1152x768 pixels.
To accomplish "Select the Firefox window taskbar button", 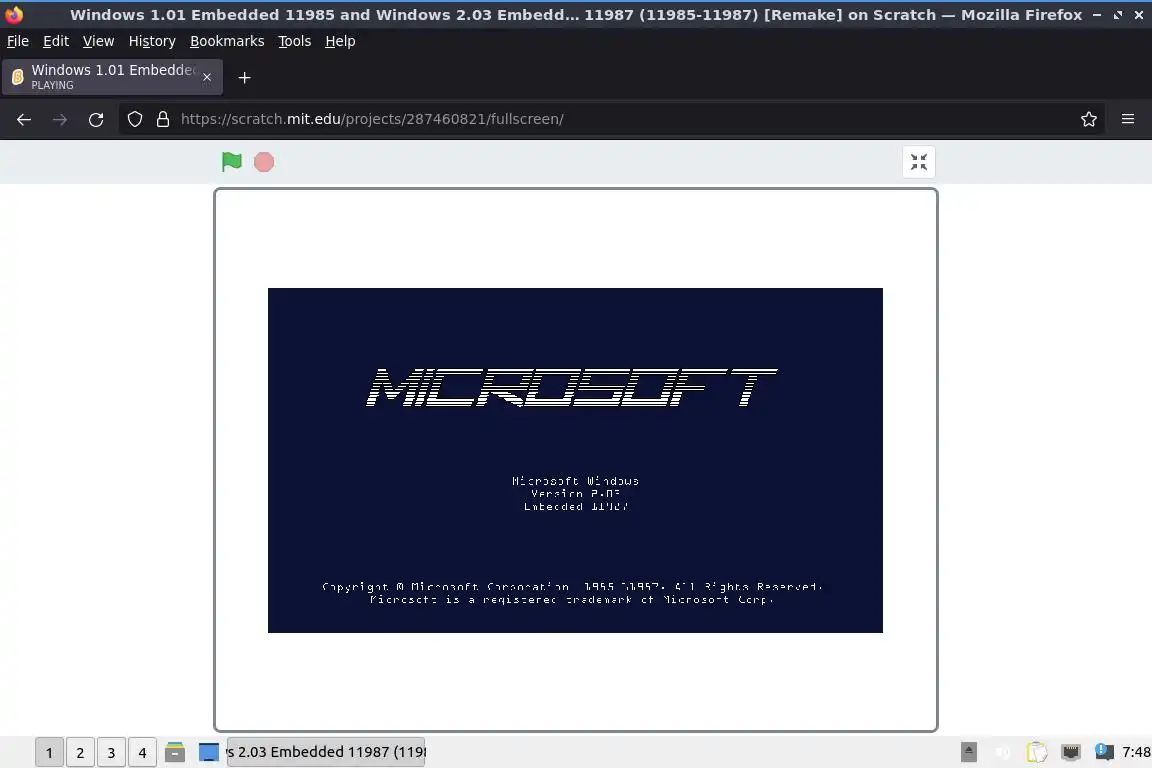I will (325, 752).
